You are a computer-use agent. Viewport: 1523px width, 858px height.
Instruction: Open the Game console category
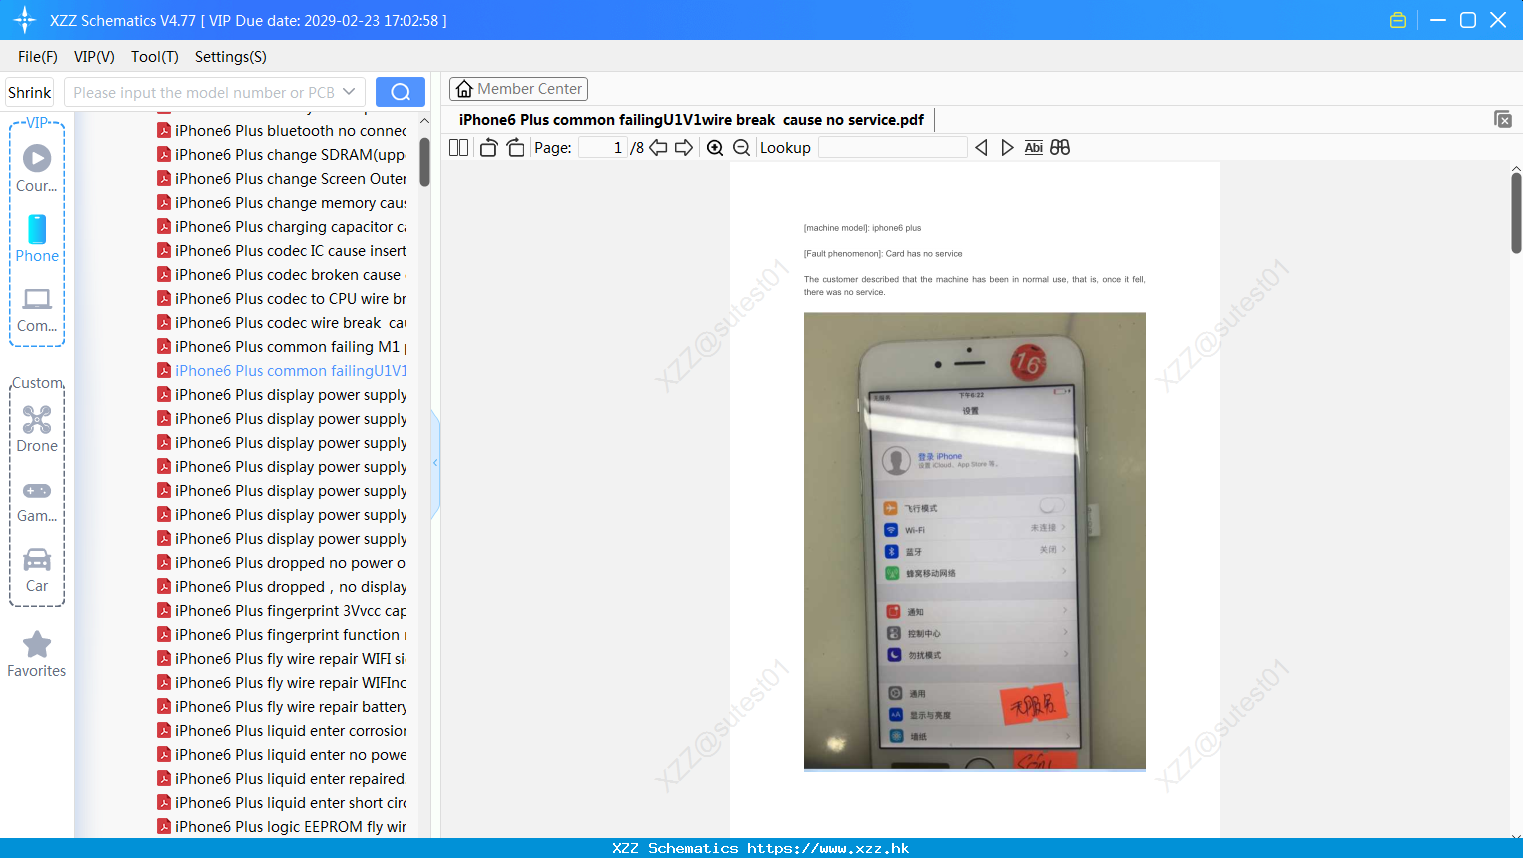(37, 501)
